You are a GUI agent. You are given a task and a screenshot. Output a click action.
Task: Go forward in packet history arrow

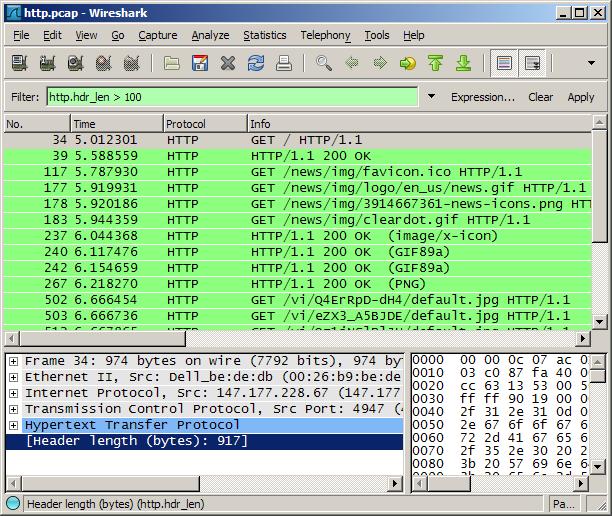point(380,63)
